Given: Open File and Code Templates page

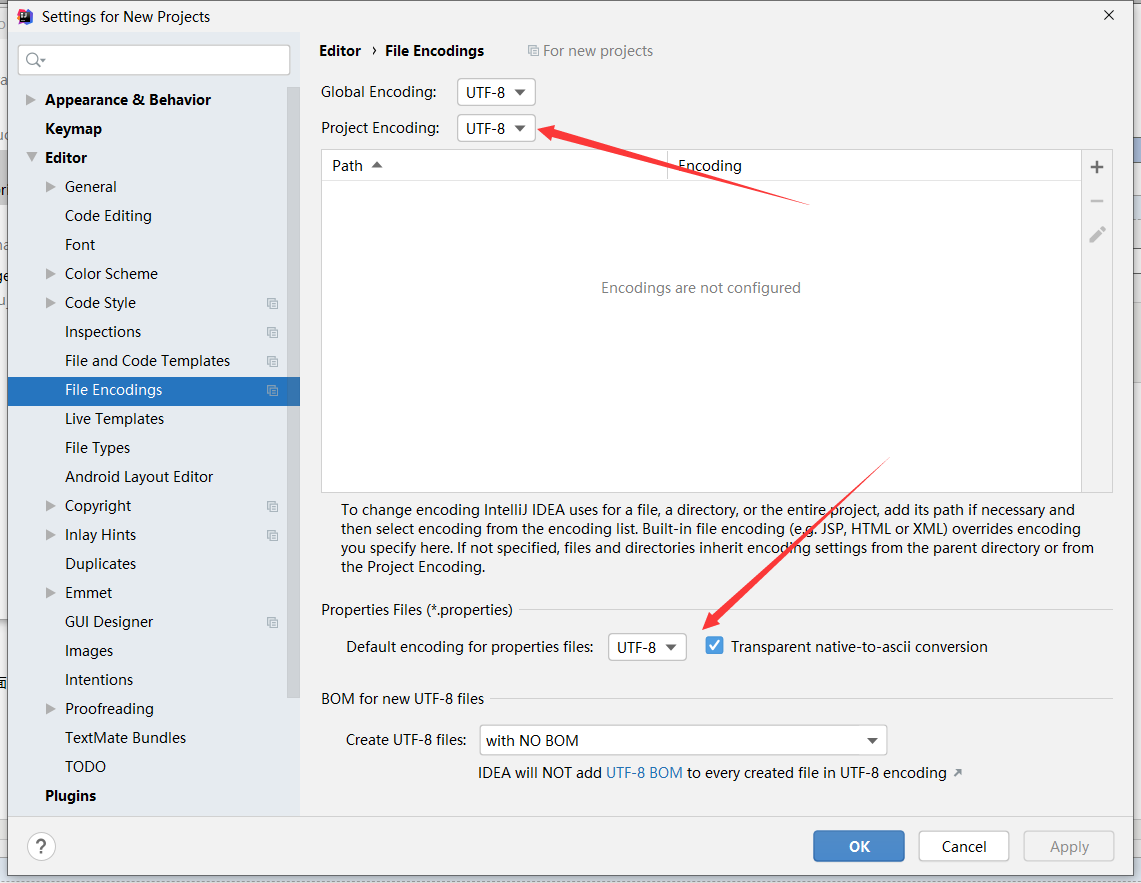Looking at the screenshot, I should pos(147,361).
